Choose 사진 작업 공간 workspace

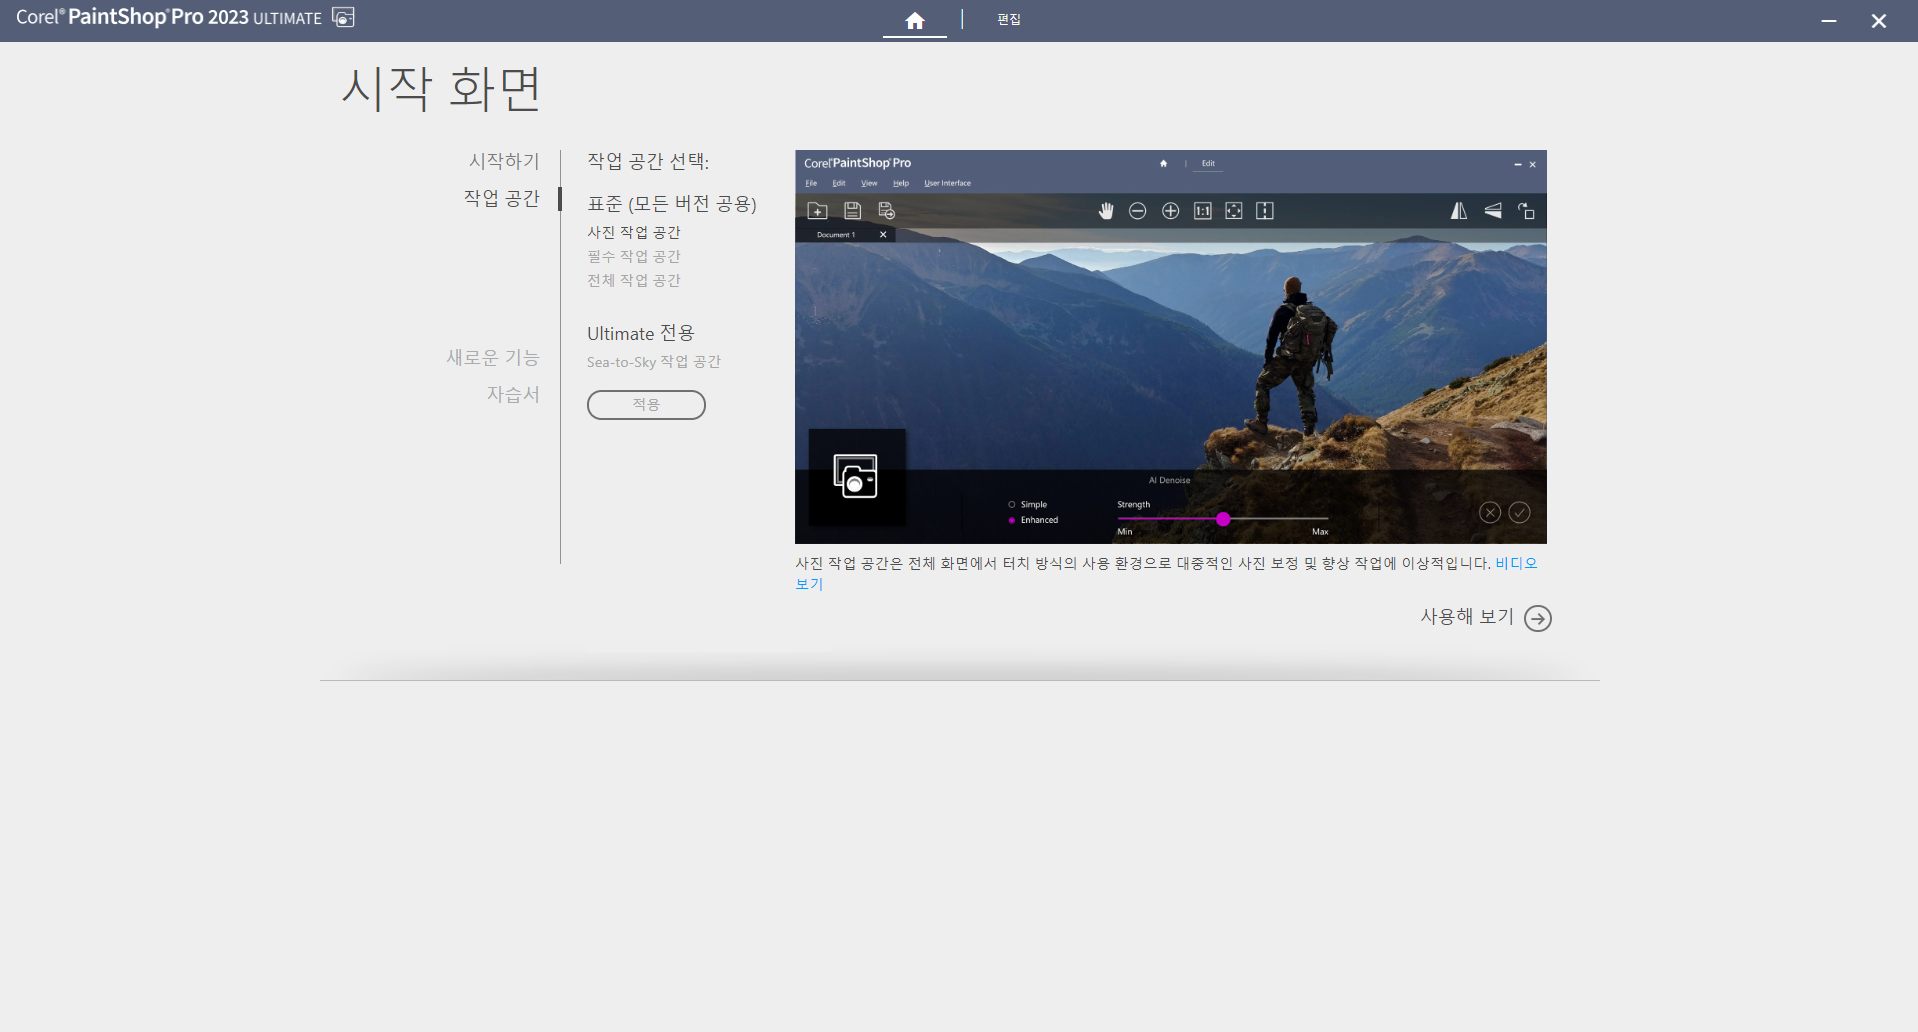coord(633,232)
